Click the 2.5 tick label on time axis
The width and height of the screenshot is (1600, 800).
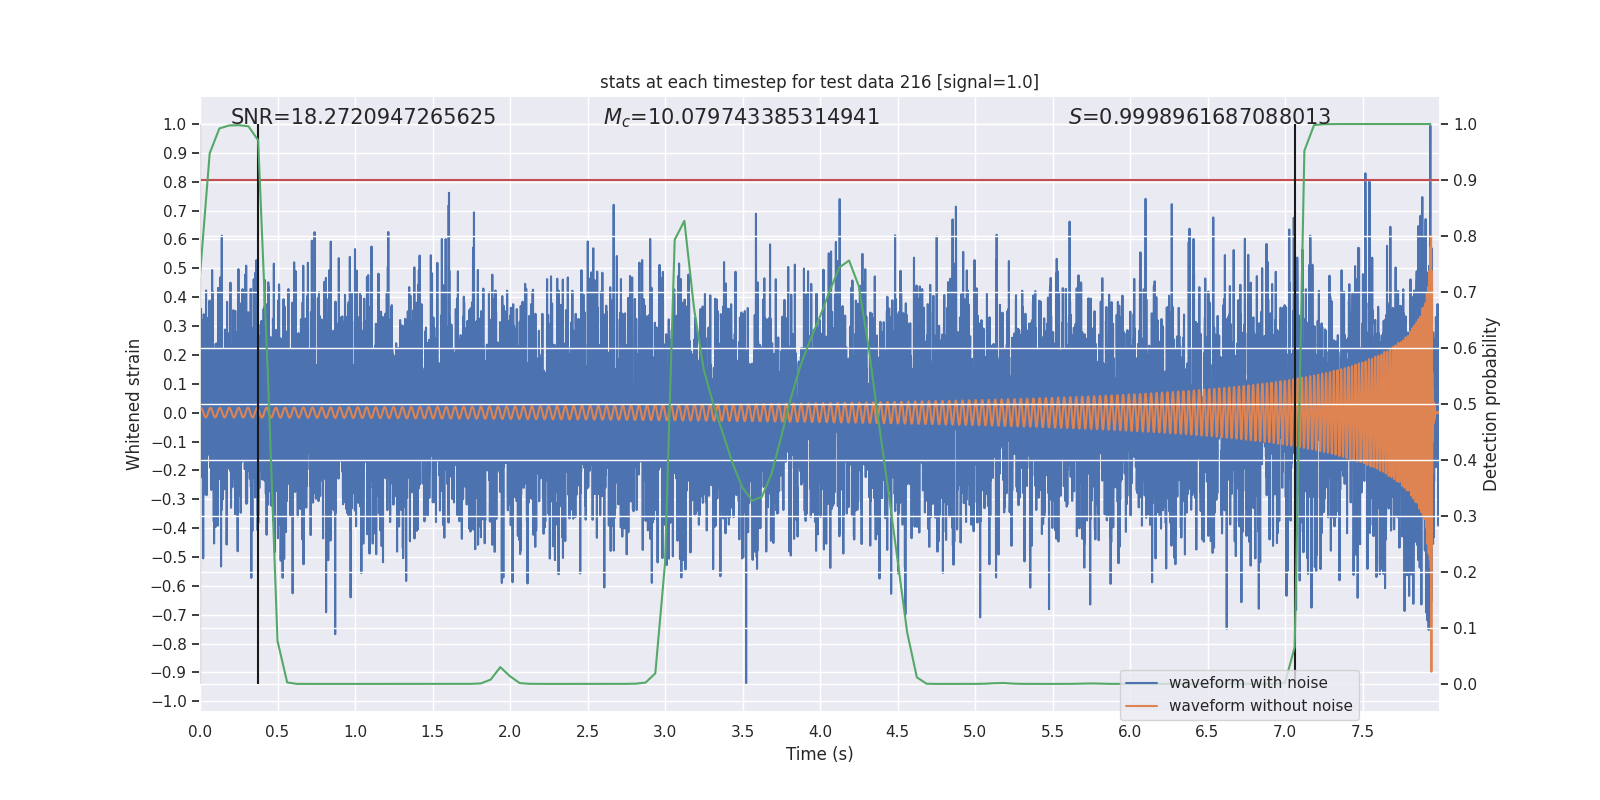pyautogui.click(x=587, y=731)
